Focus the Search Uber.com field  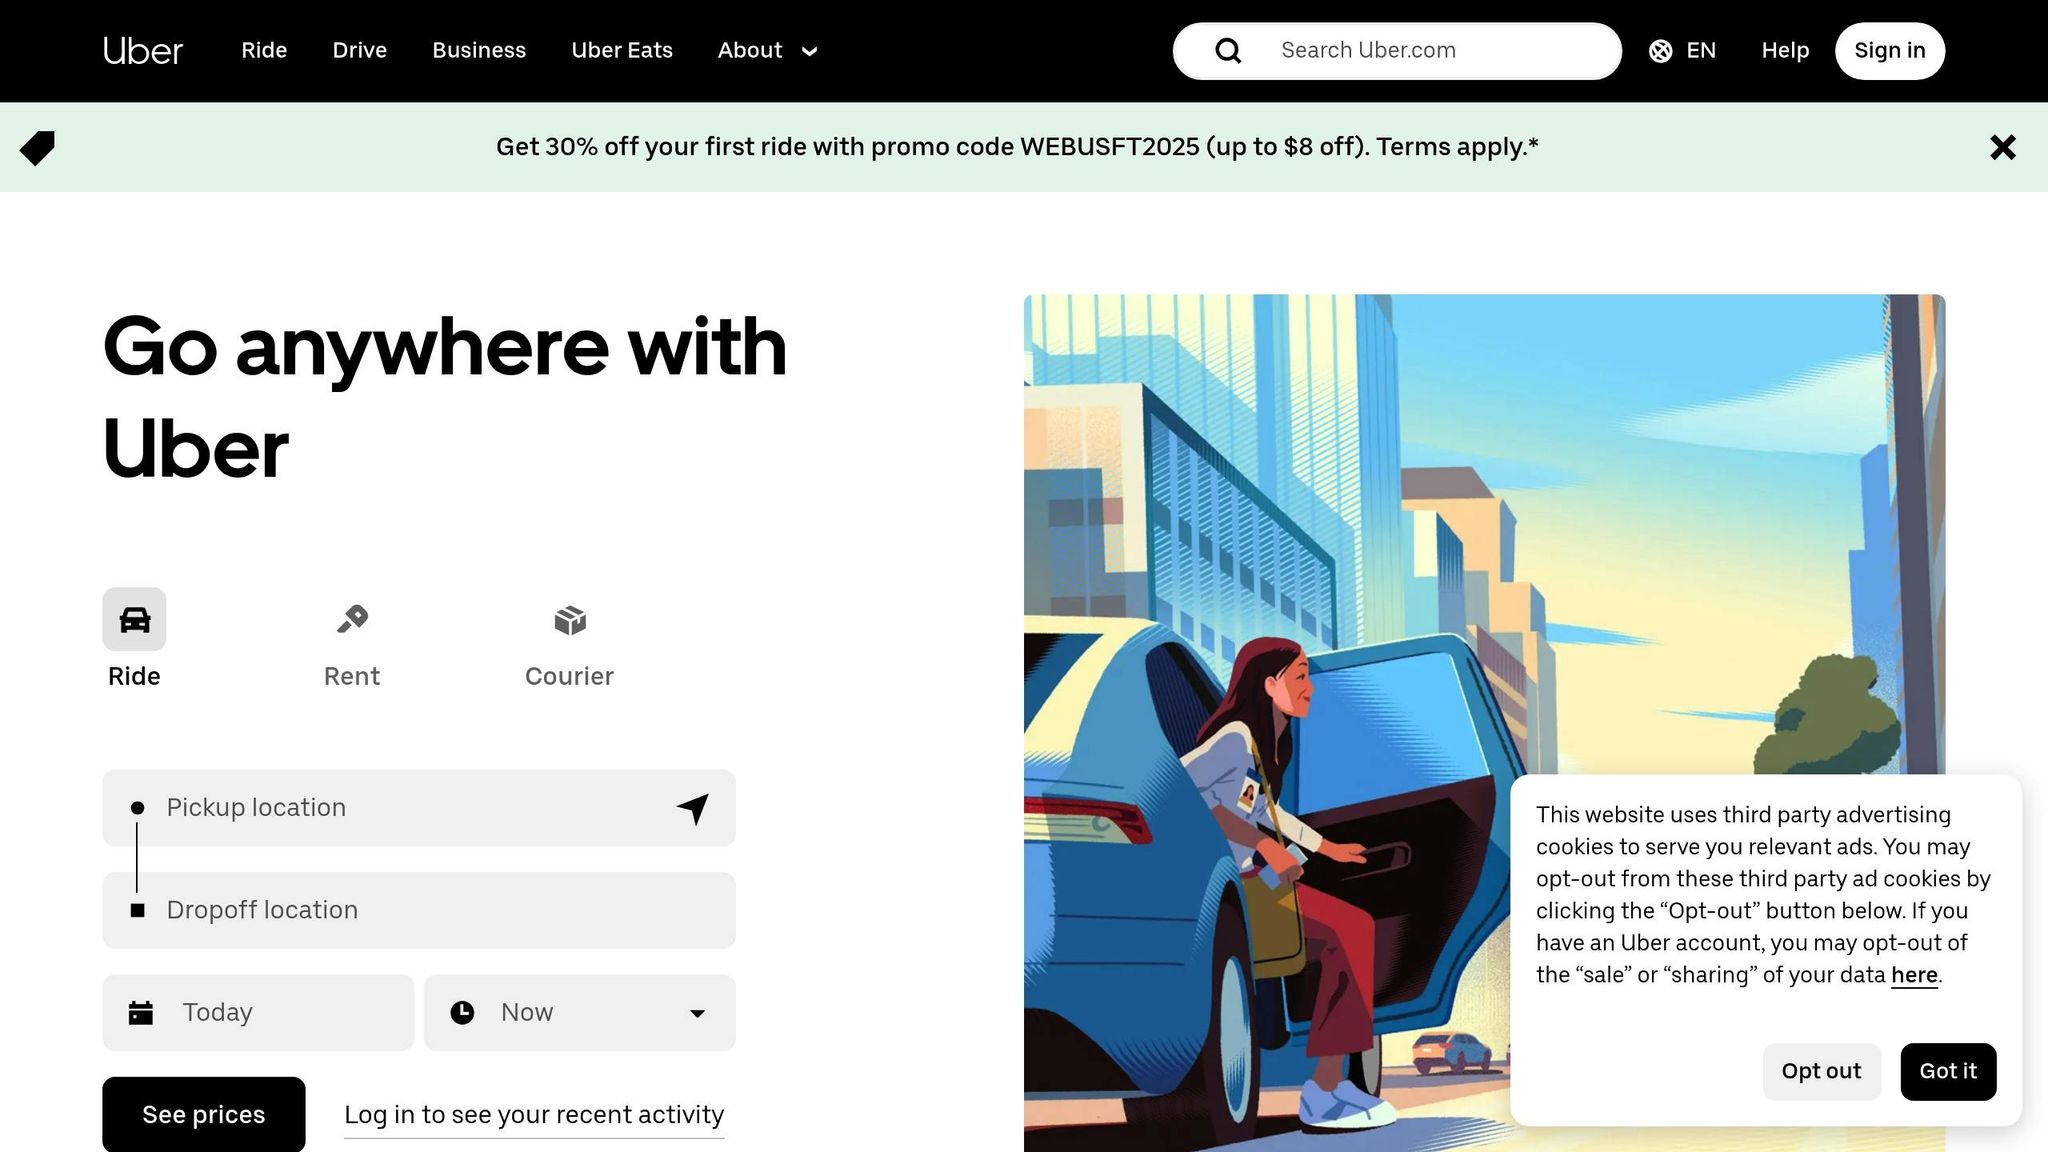(1397, 51)
